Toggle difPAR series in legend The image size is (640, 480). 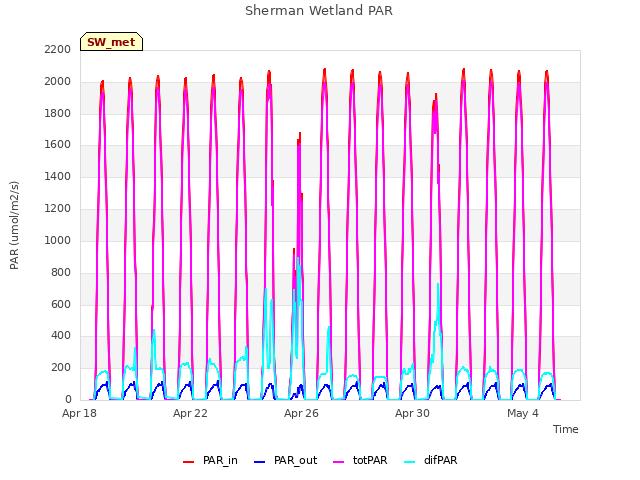coord(431,460)
